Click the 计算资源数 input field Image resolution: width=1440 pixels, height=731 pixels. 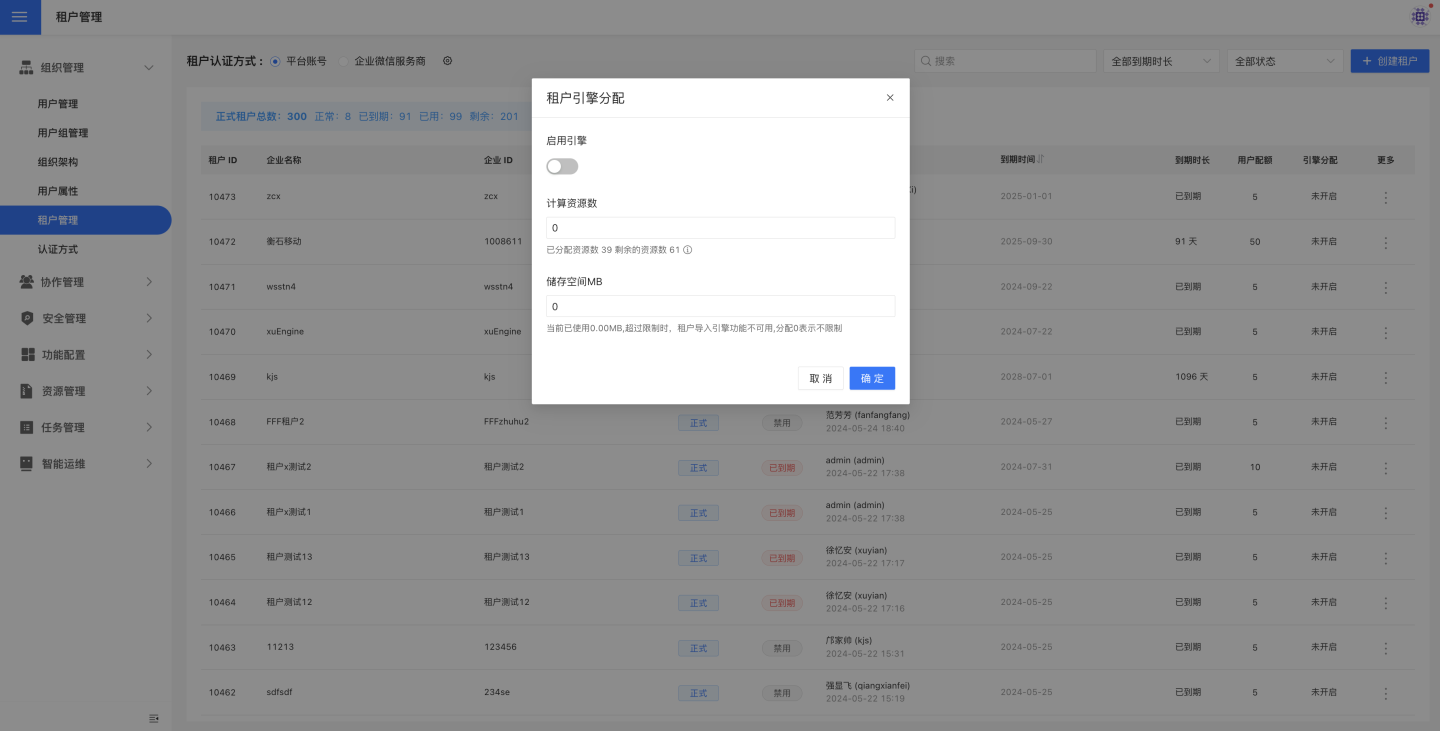[720, 228]
